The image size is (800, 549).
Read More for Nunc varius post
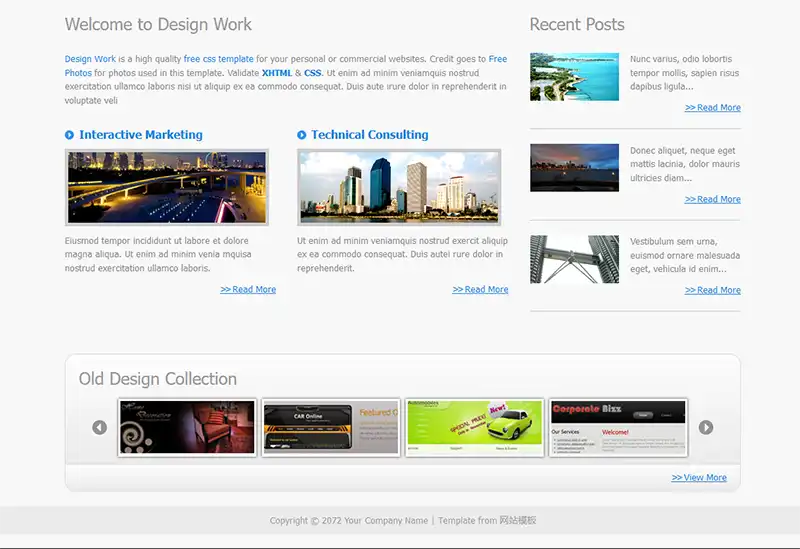coord(713,107)
